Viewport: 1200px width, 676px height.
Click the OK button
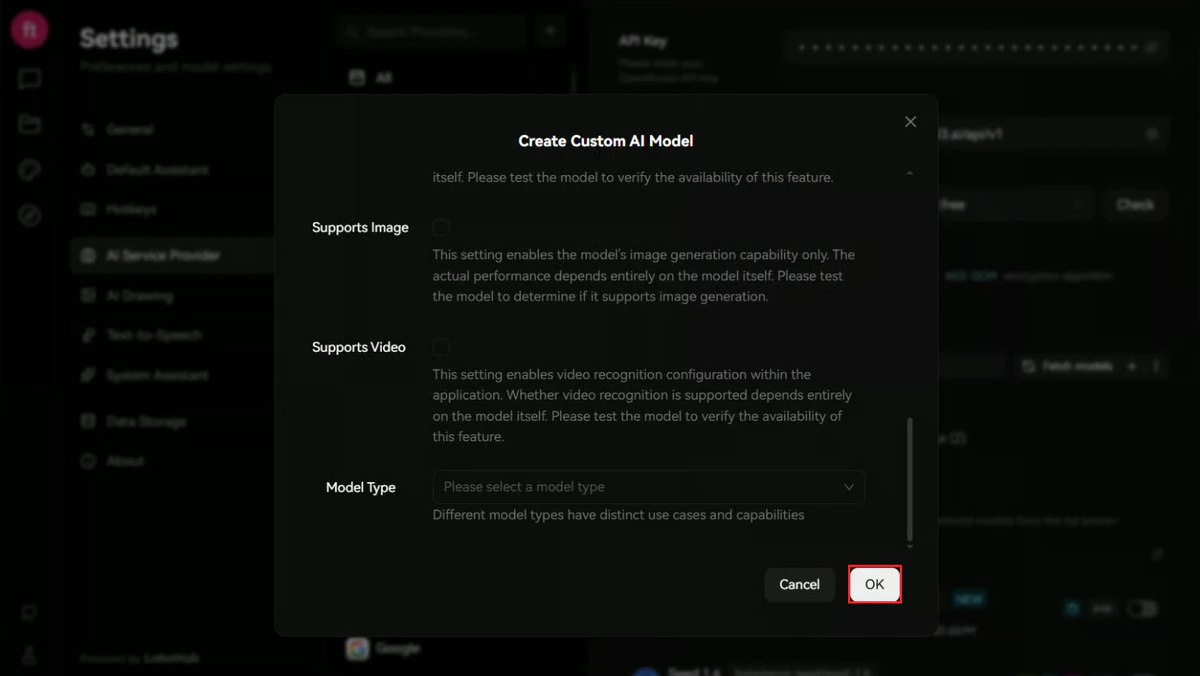tap(875, 585)
